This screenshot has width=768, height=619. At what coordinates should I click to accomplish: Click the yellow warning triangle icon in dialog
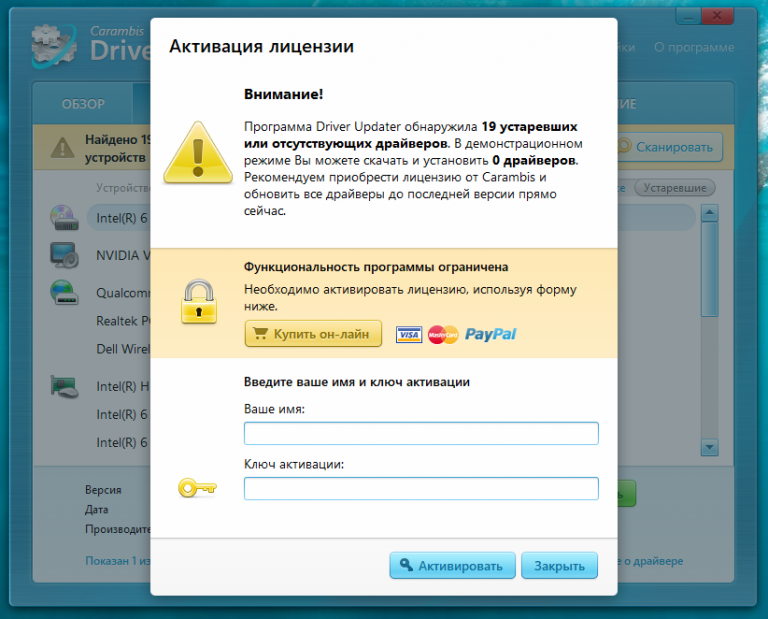[198, 153]
